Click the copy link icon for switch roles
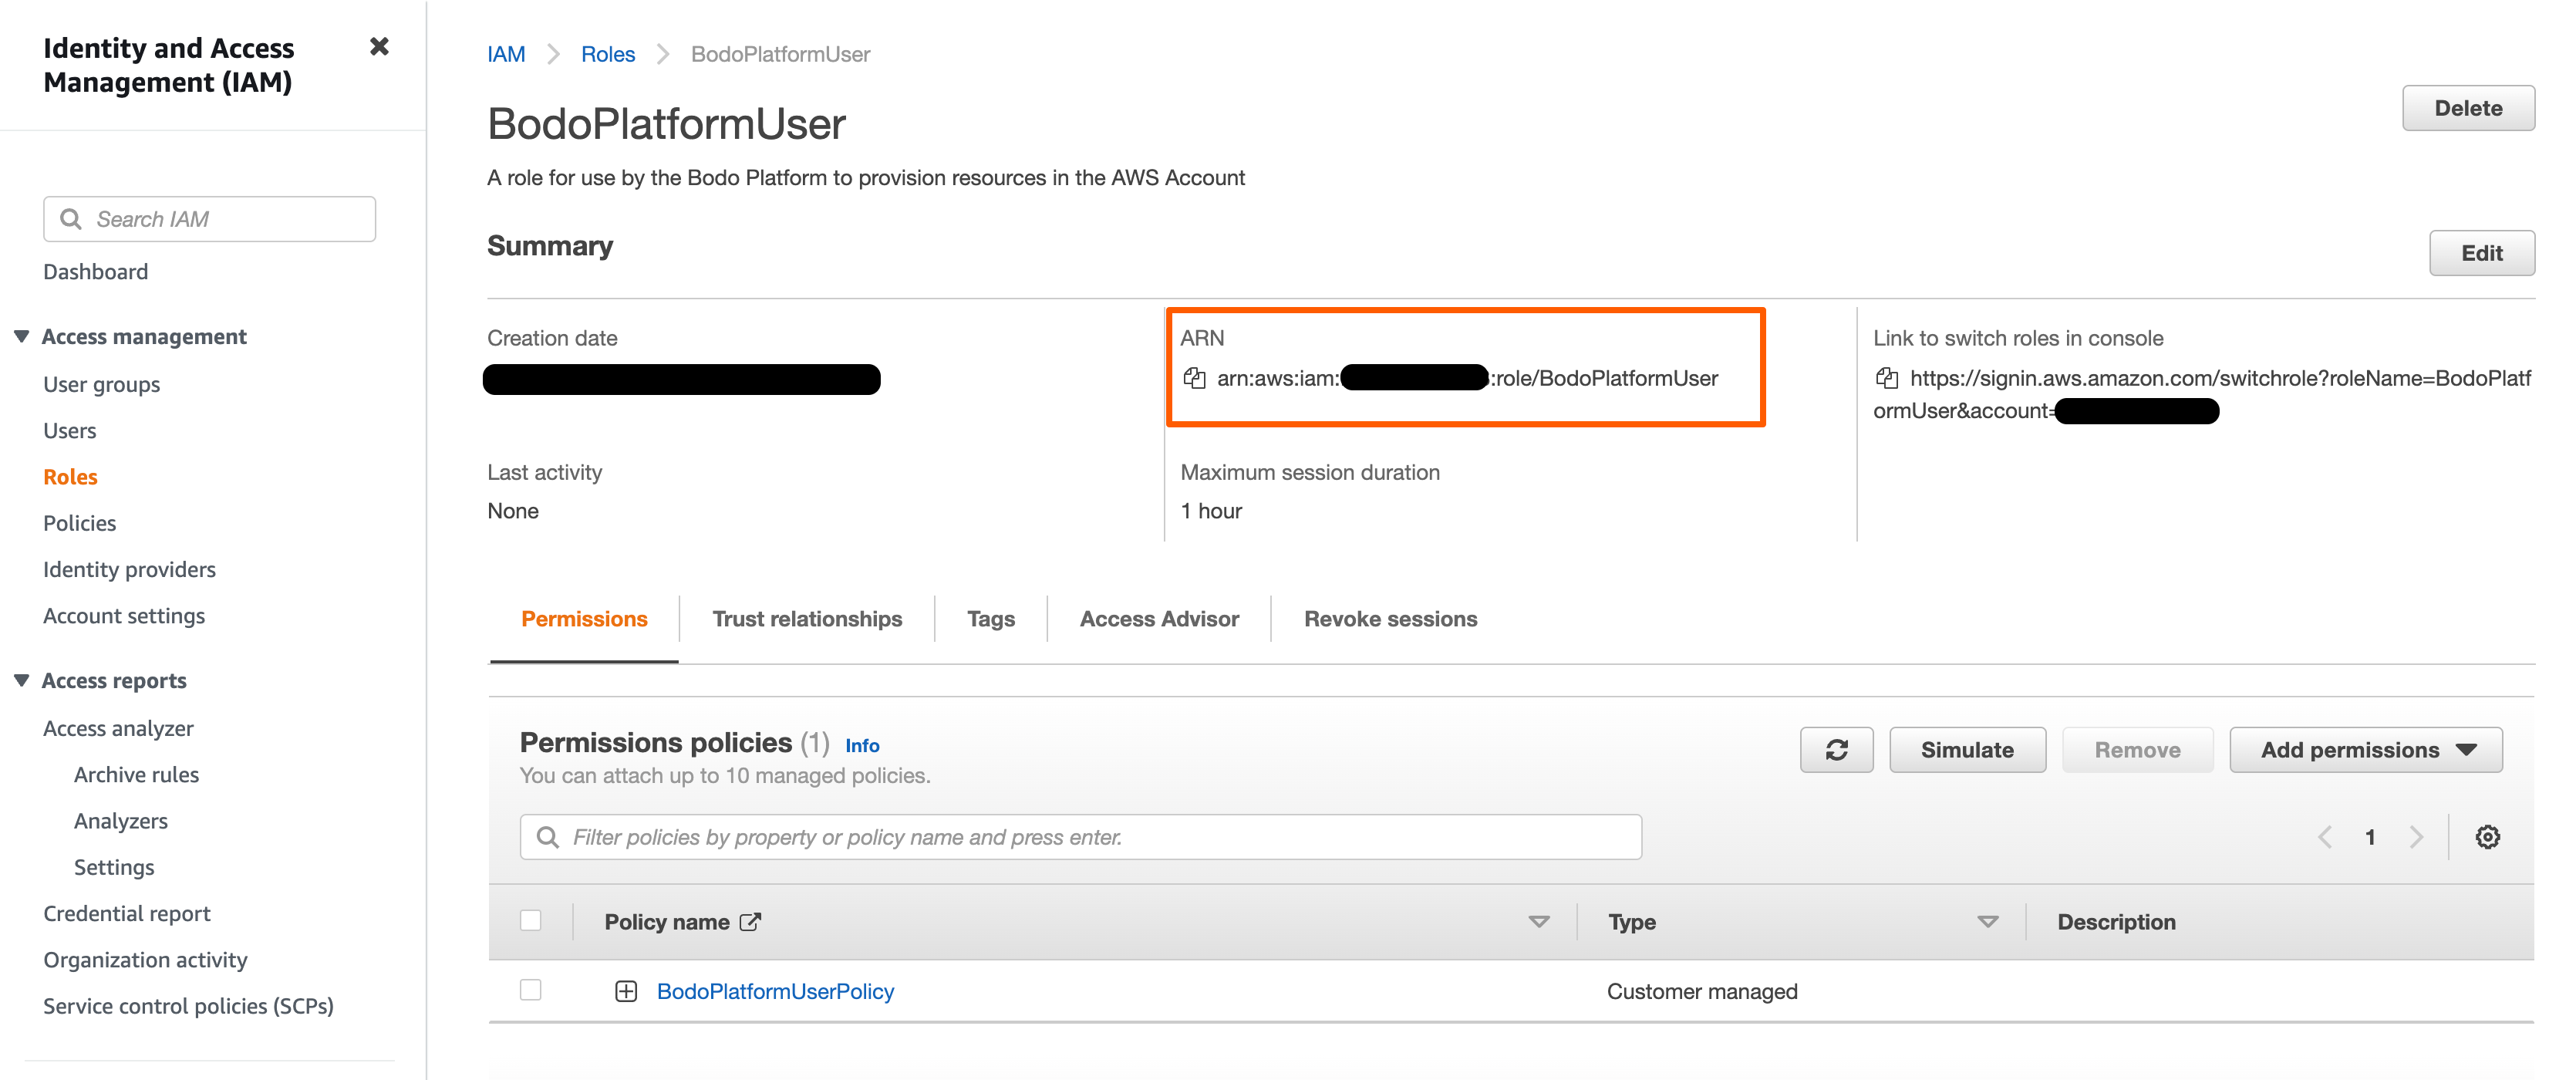 (1886, 375)
